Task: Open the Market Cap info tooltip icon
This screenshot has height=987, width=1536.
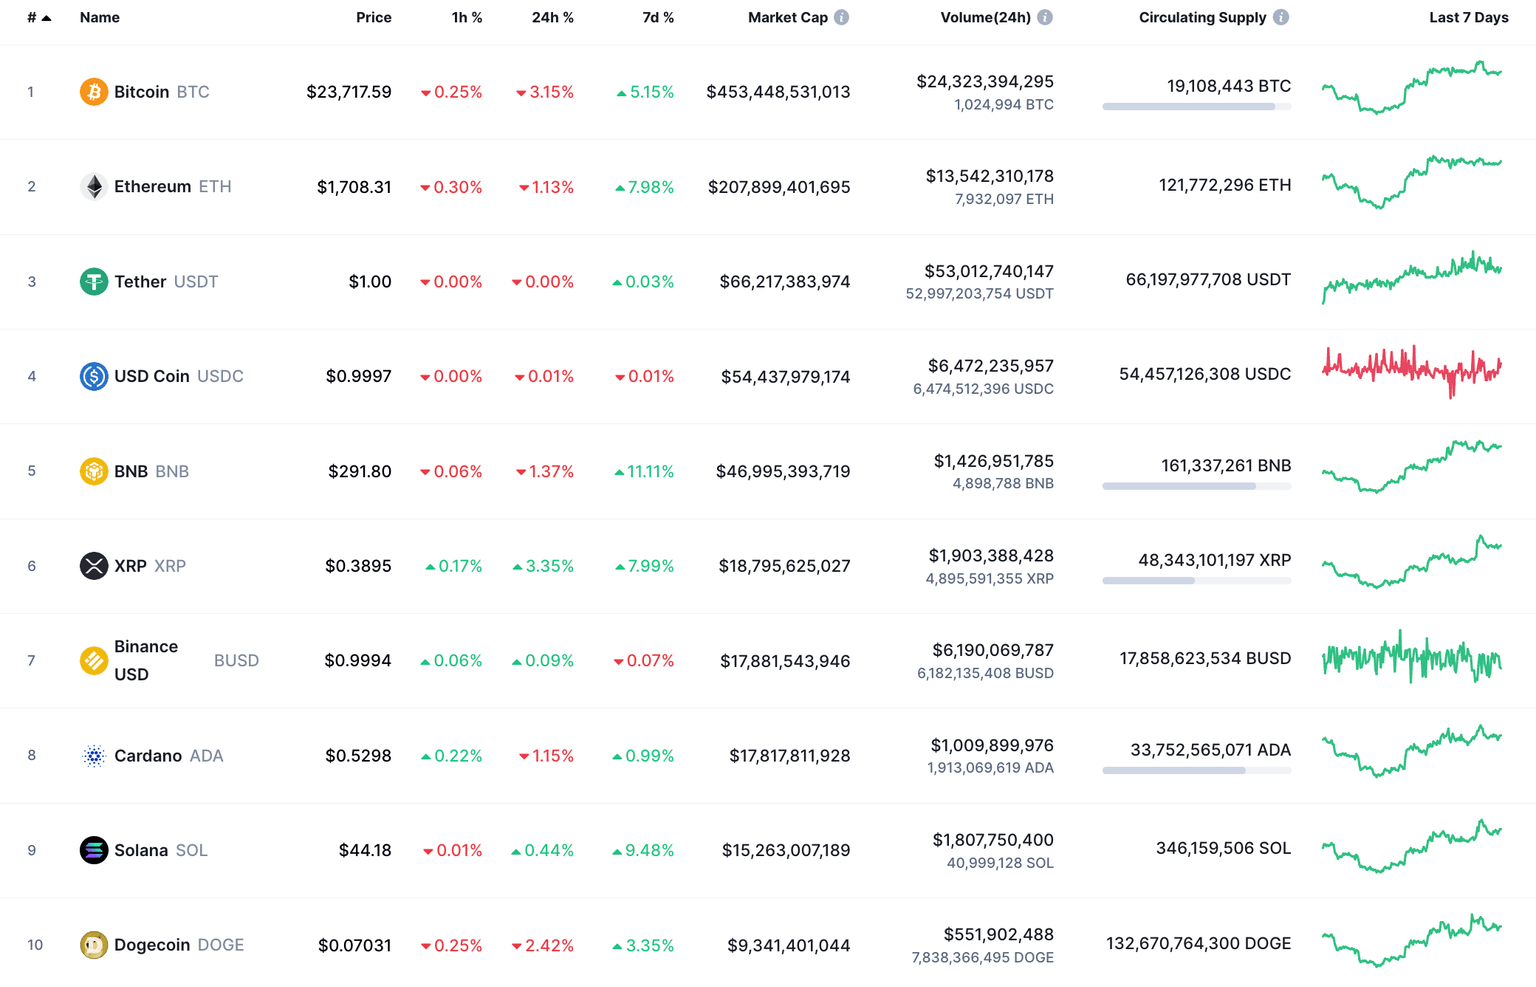Action: click(x=842, y=18)
